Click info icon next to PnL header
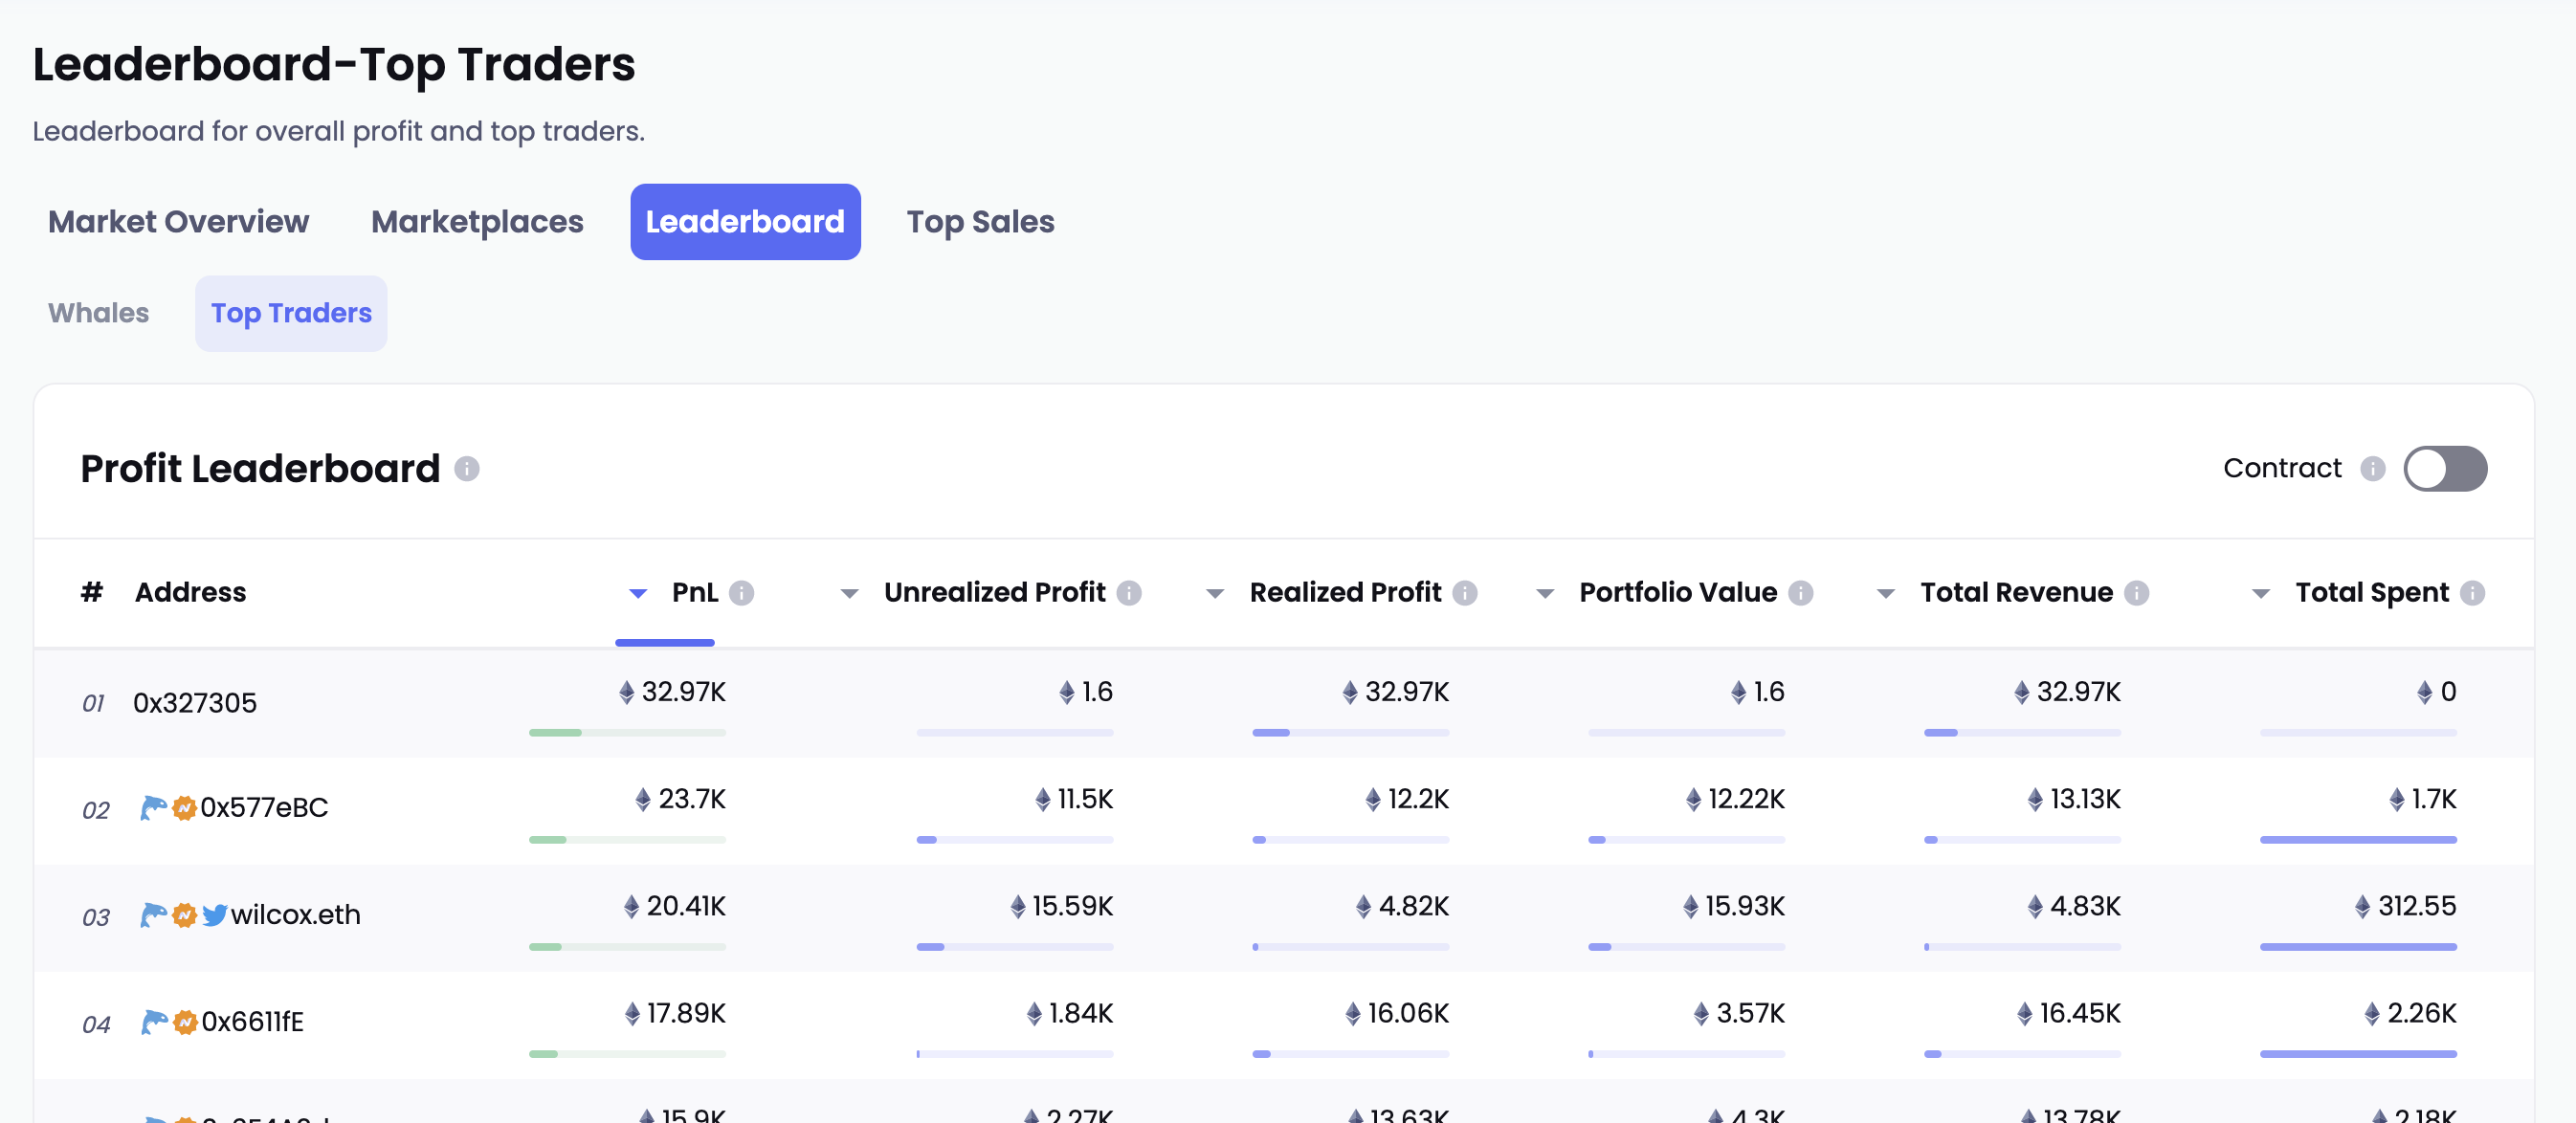The width and height of the screenshot is (2576, 1123). (x=741, y=593)
